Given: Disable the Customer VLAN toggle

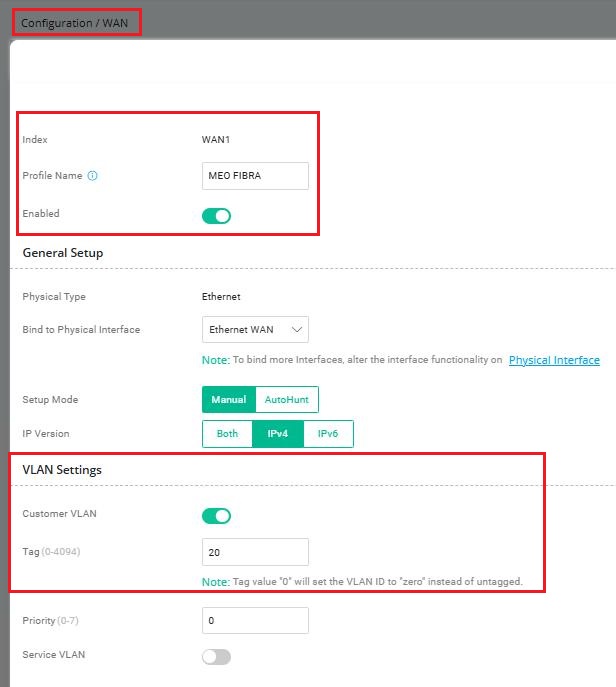Looking at the screenshot, I should 216,516.
